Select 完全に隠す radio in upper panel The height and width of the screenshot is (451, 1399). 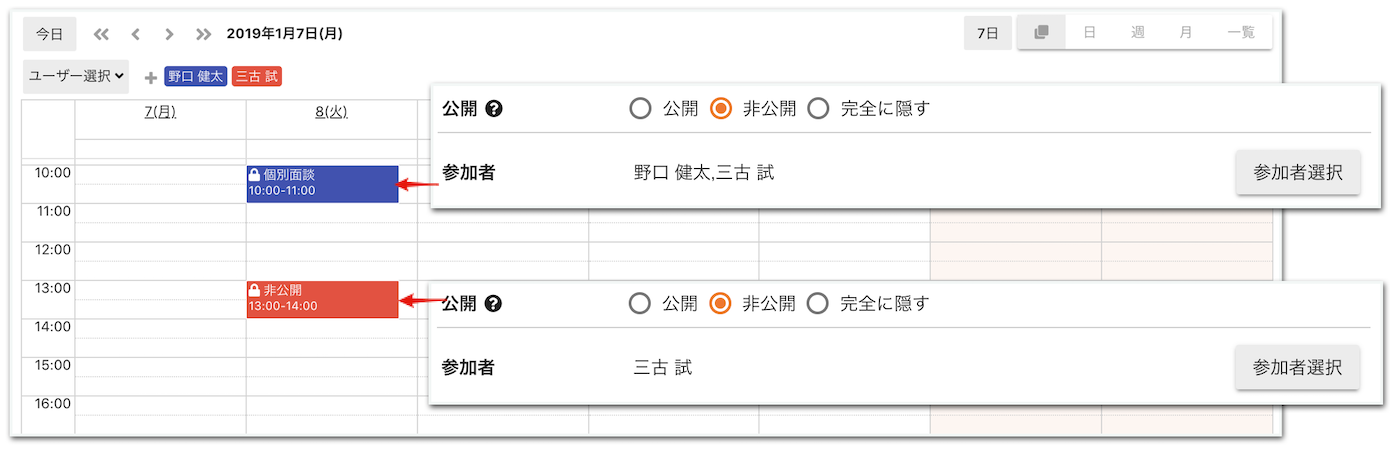tap(818, 109)
